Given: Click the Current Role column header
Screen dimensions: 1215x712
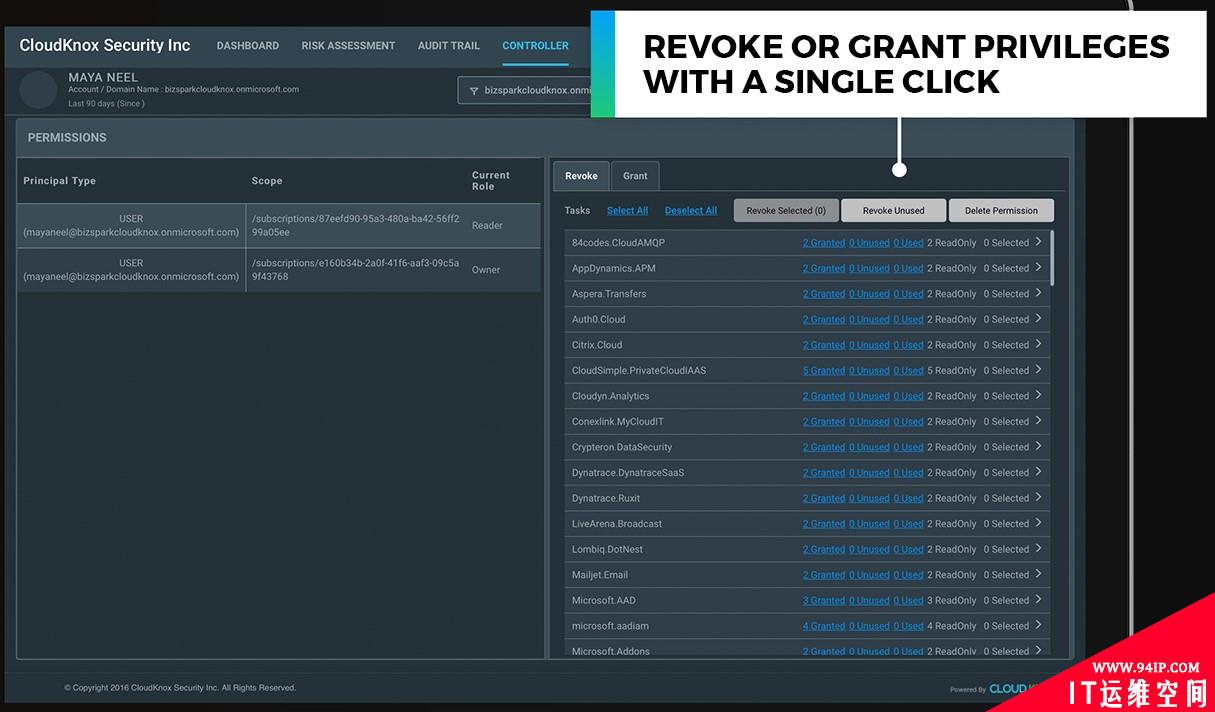Looking at the screenshot, I should pos(491,181).
